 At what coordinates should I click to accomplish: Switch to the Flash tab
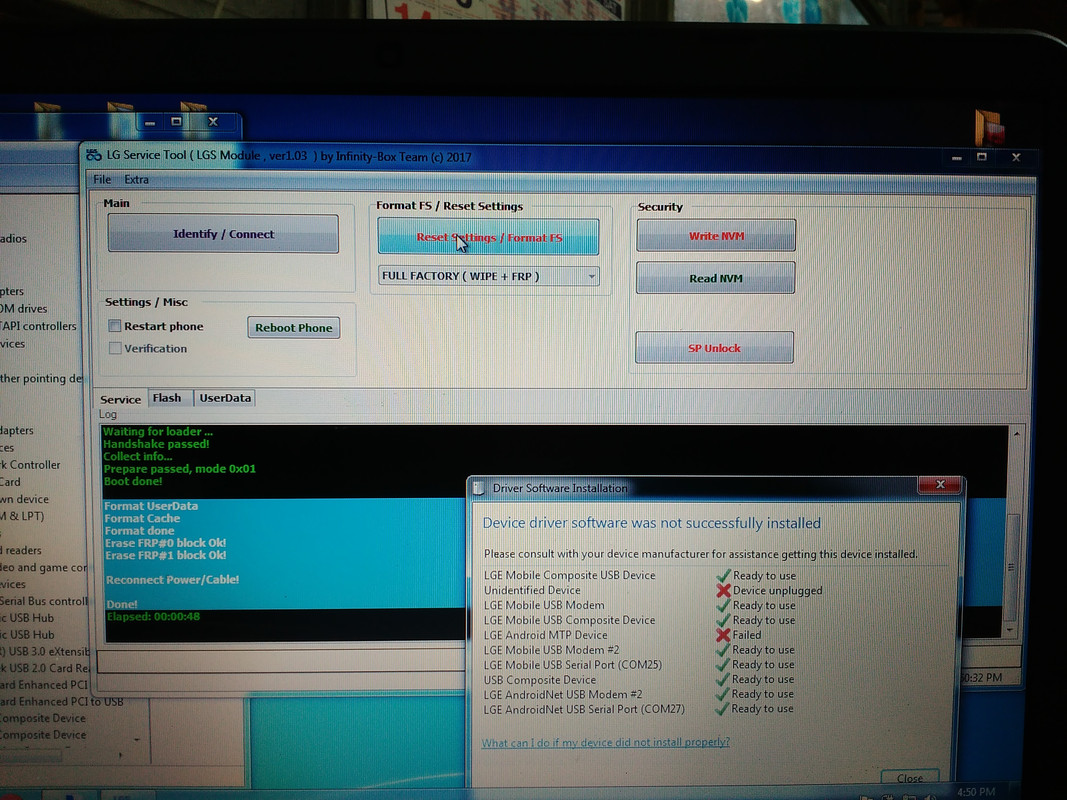167,398
